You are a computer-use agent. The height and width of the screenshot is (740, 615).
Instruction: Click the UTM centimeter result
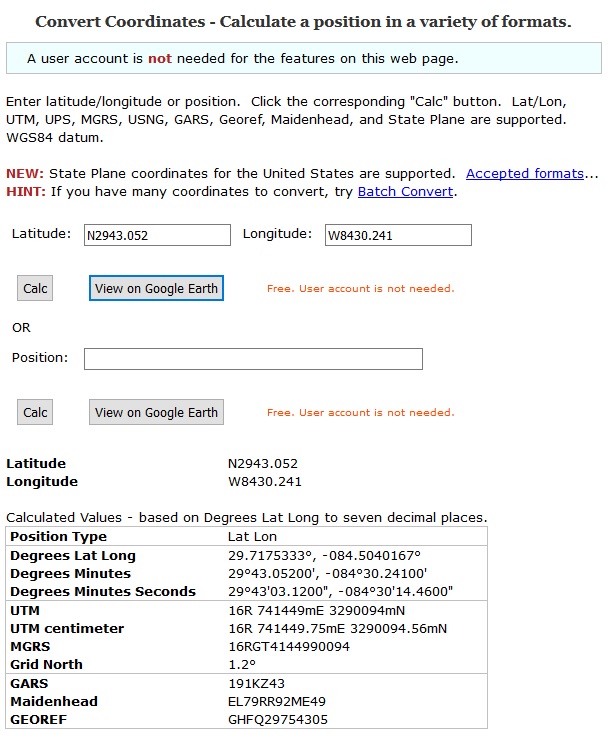click(337, 629)
